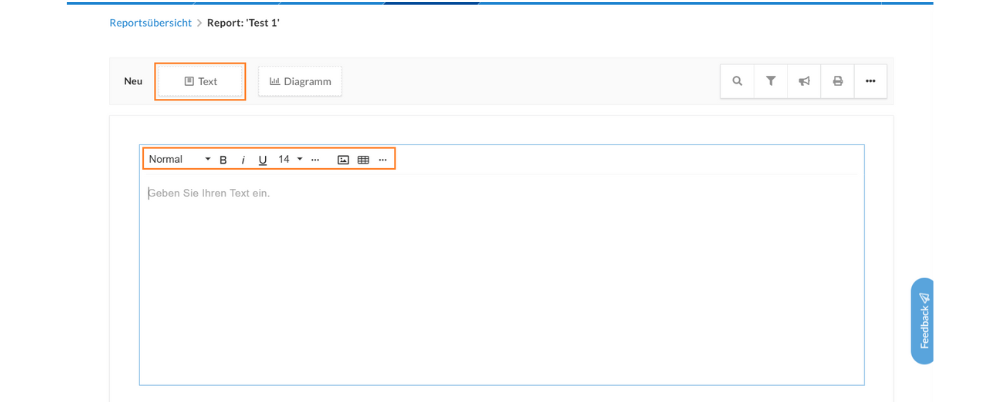
Task: Click the megaphone announce icon
Action: pyautogui.click(x=804, y=81)
